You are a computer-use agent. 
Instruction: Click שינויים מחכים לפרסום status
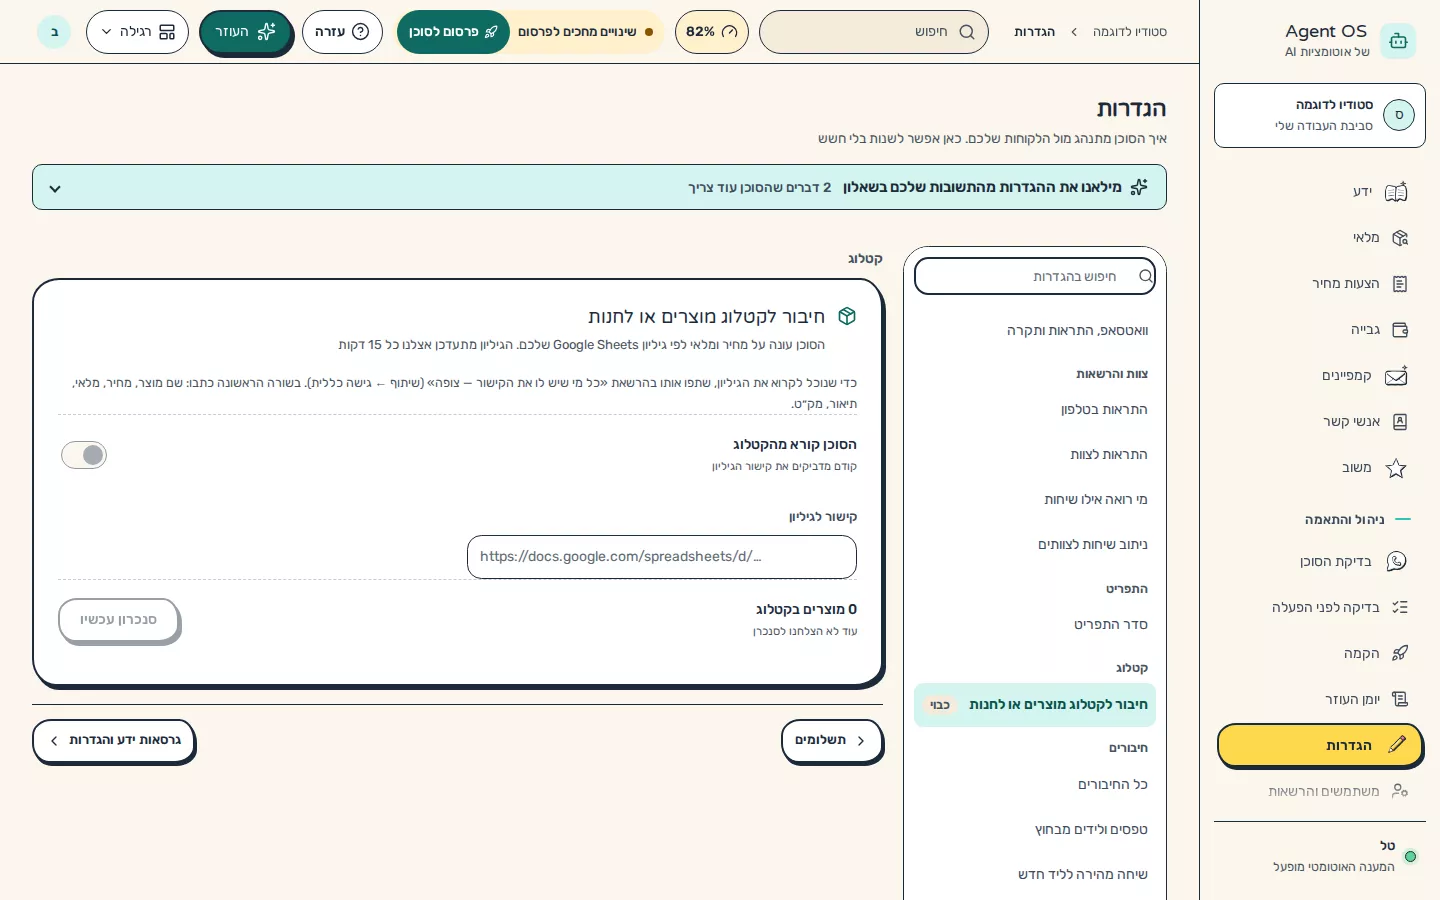coord(585,32)
